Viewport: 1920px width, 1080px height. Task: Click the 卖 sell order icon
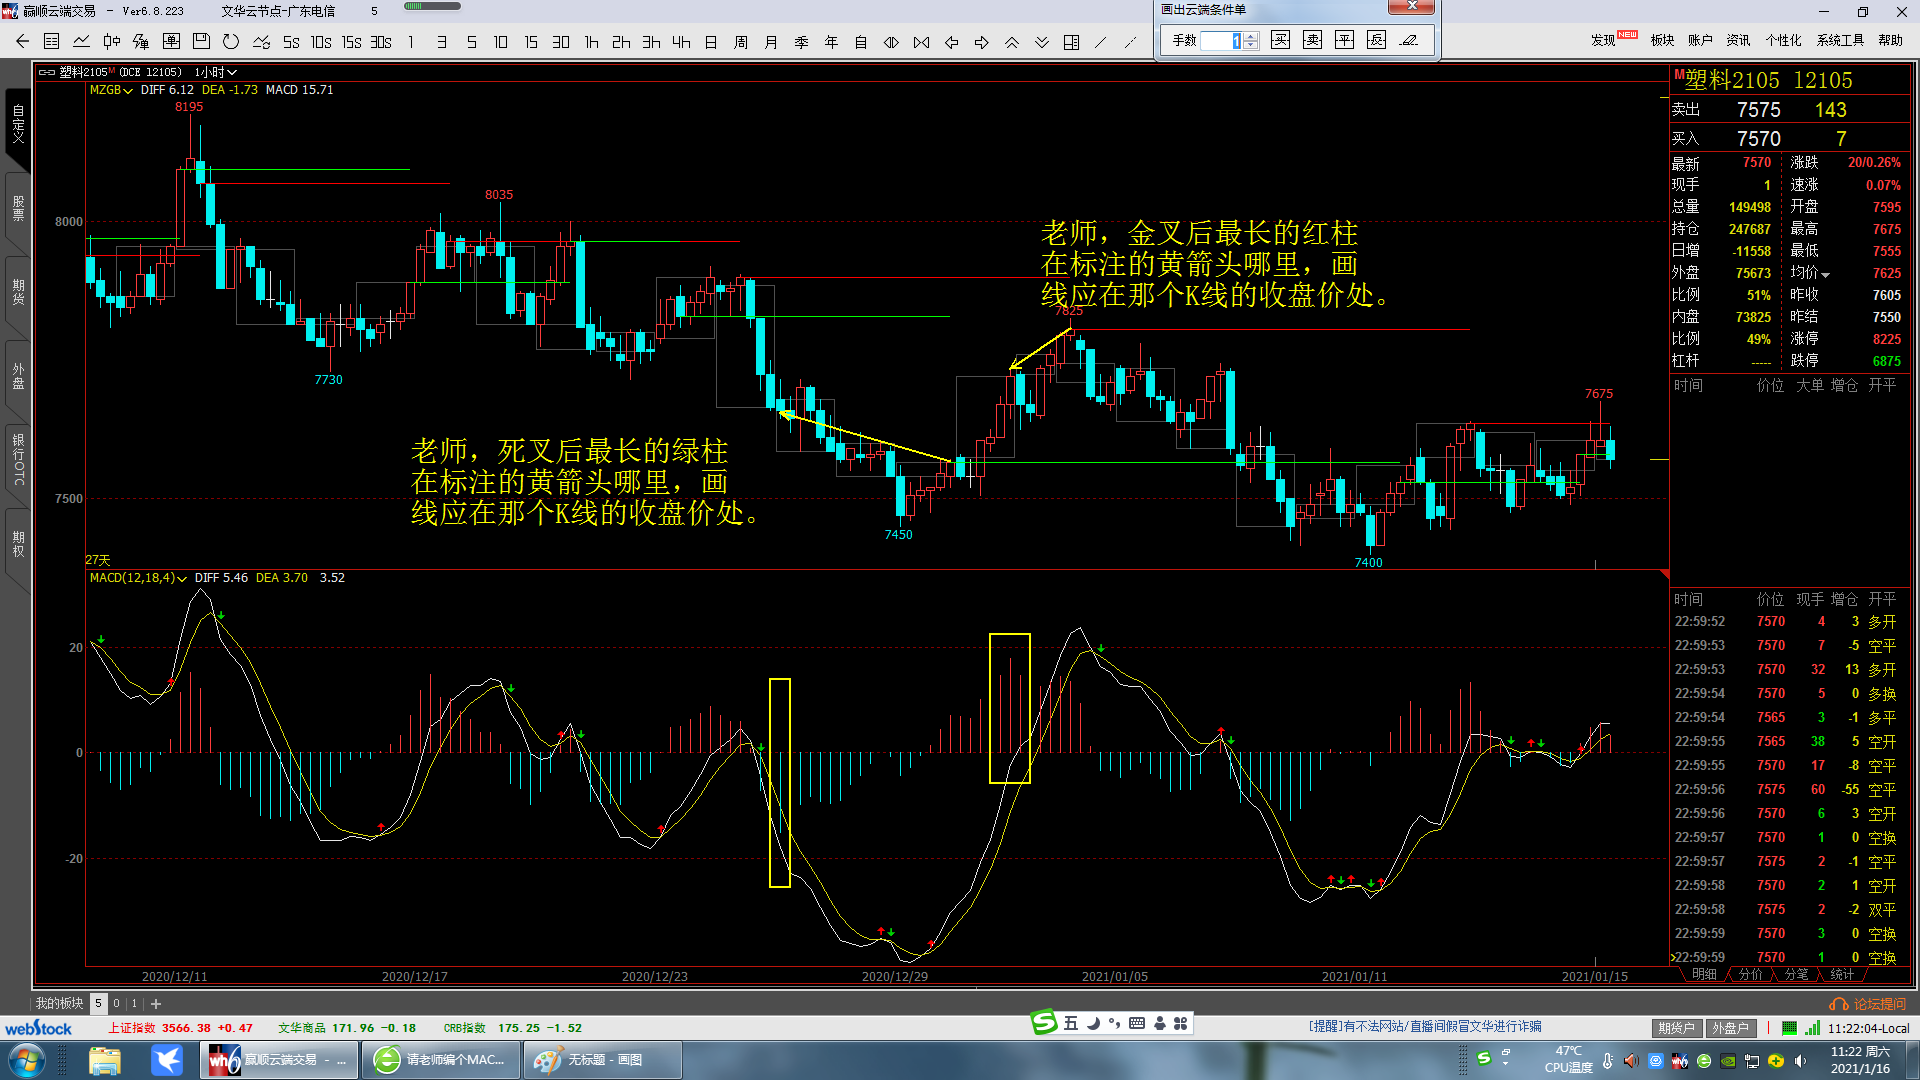point(1312,40)
